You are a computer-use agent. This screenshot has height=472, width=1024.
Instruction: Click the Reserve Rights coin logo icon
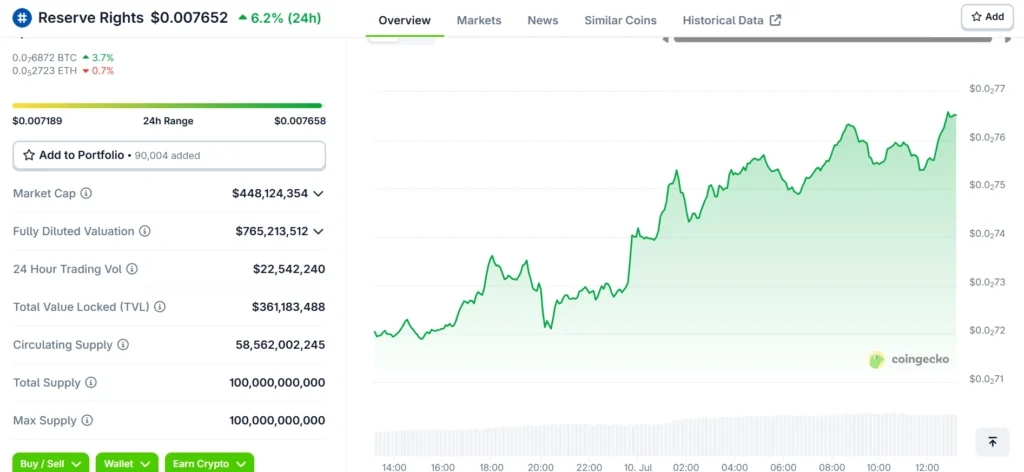pos(22,18)
